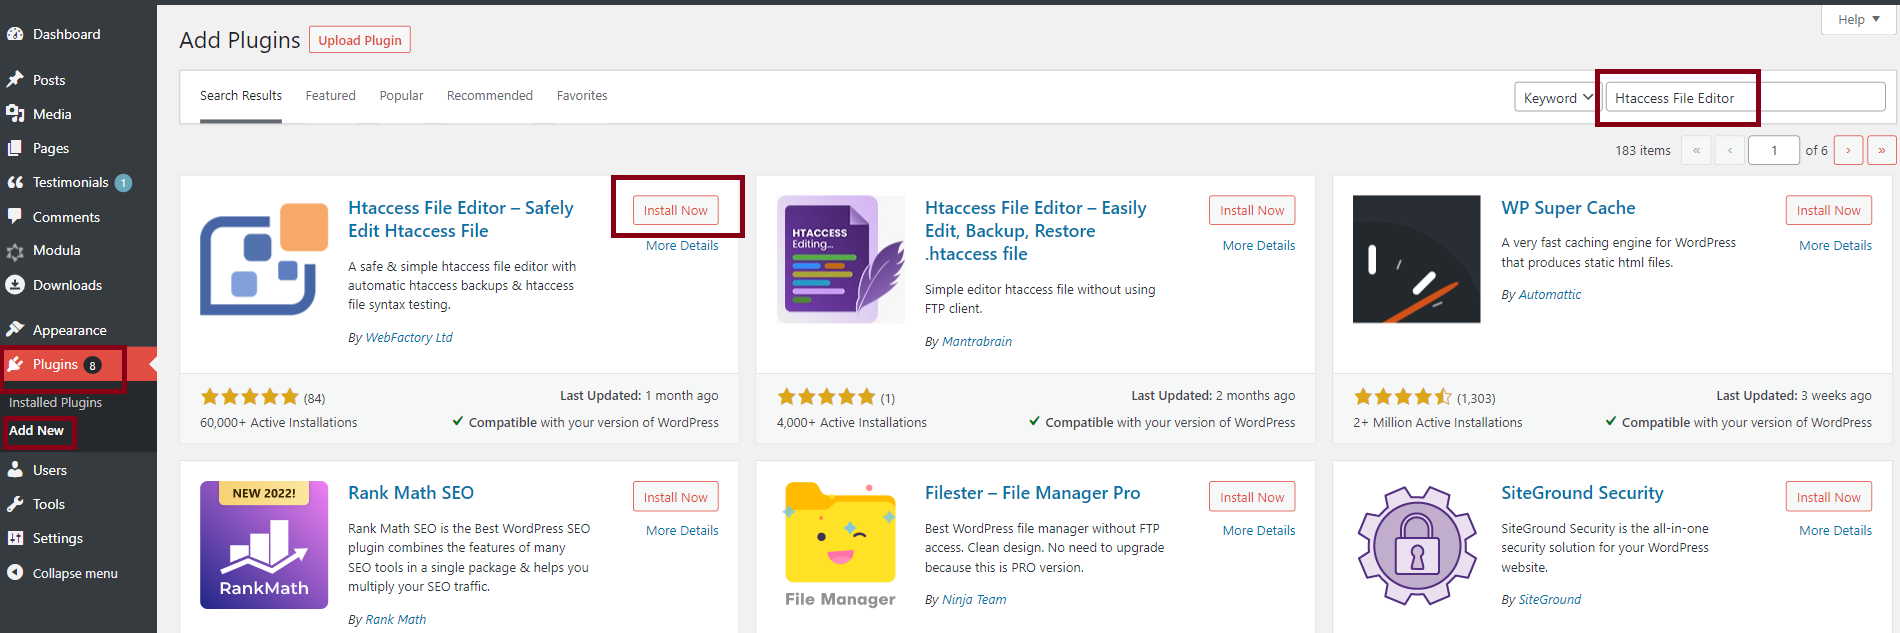View More Details for Mantrabrain Htaccess editor
Viewport: 1900px width, 633px height.
coord(1259,246)
